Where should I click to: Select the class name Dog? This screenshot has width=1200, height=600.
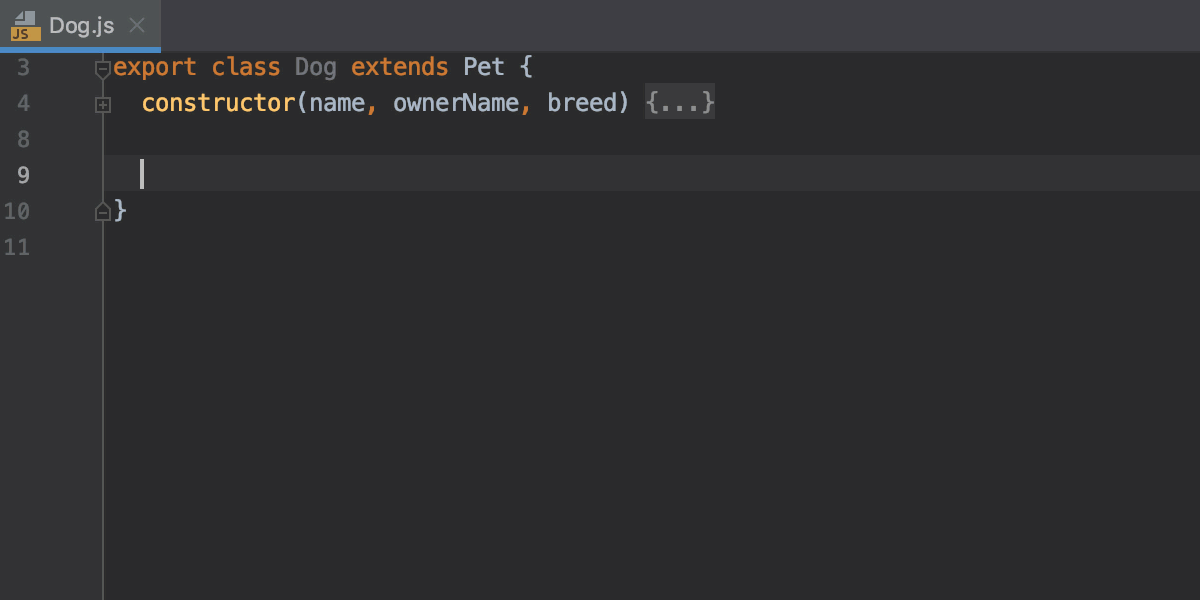315,66
